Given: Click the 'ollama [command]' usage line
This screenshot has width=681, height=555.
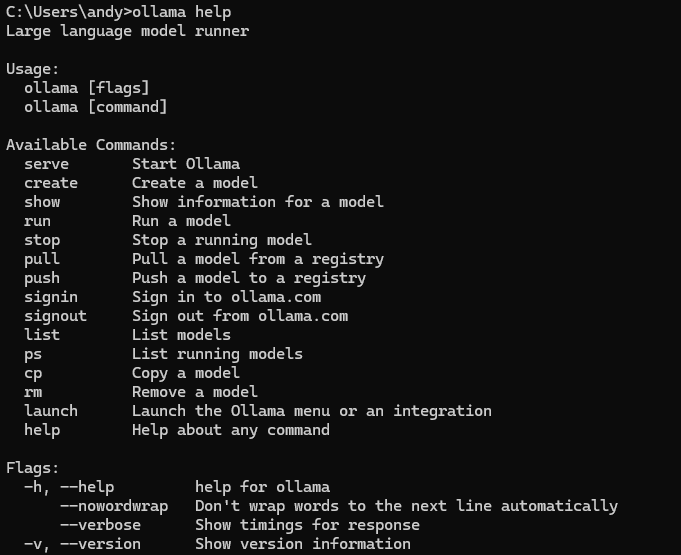Looking at the screenshot, I should [96, 107].
